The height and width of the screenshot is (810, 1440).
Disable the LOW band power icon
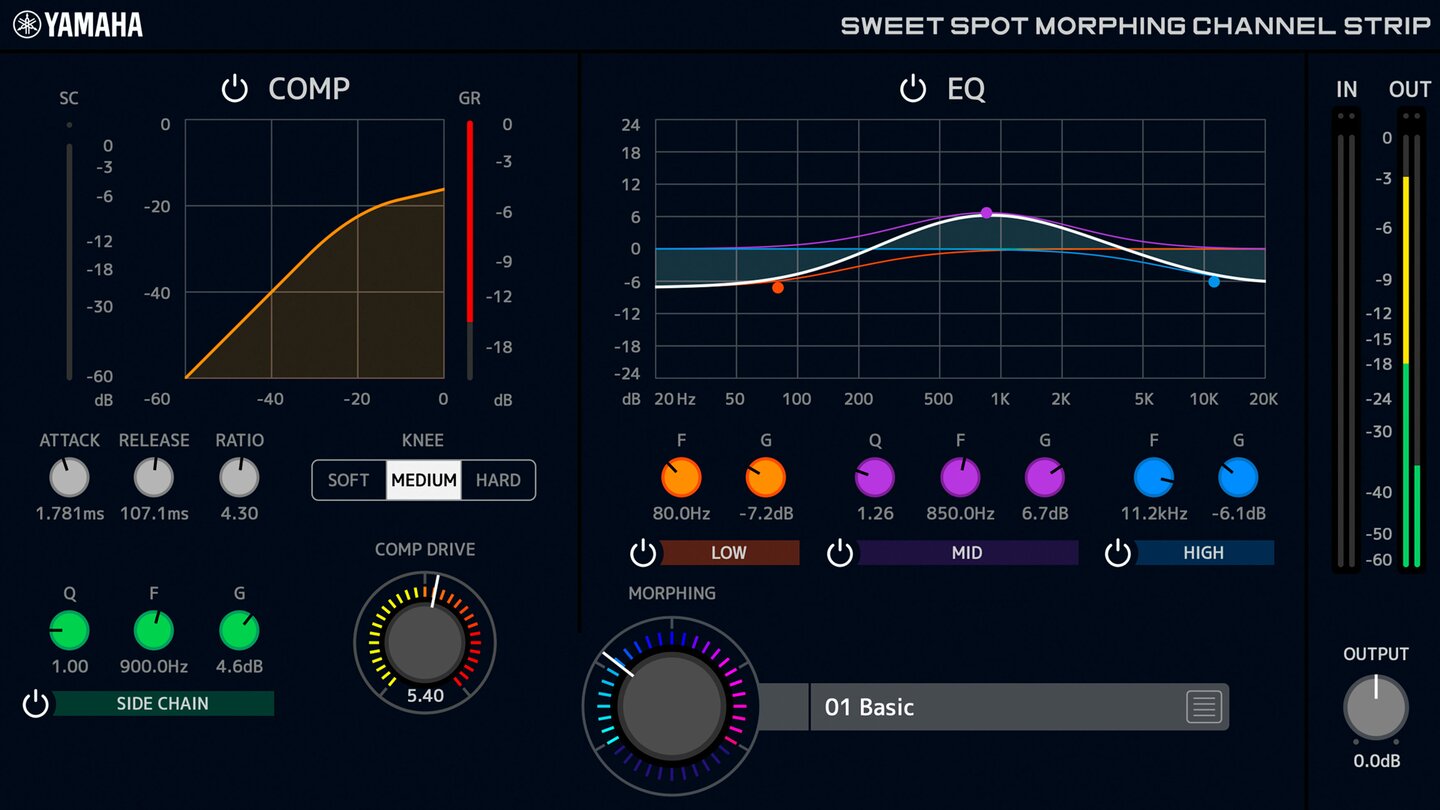point(643,553)
